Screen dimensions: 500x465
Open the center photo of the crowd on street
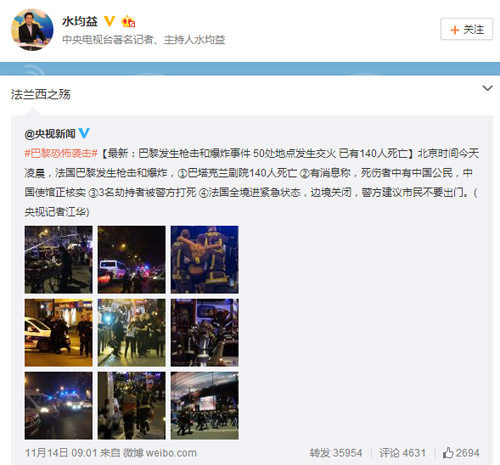point(131,333)
